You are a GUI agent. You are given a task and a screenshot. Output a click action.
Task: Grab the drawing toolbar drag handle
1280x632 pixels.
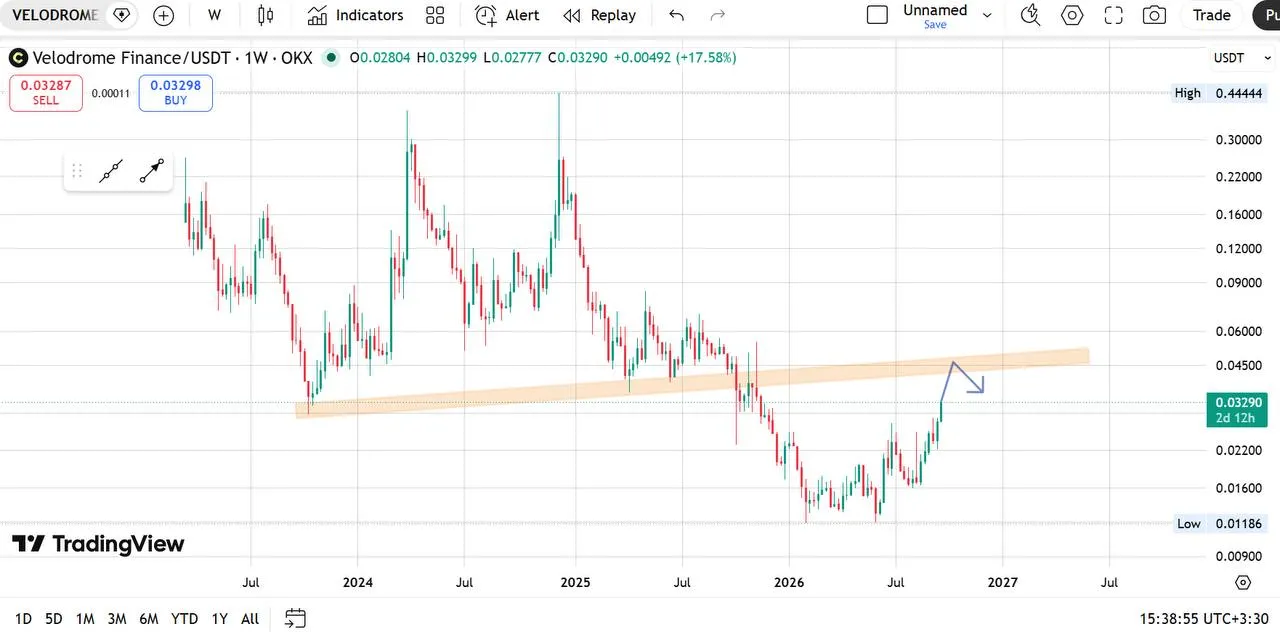77,171
